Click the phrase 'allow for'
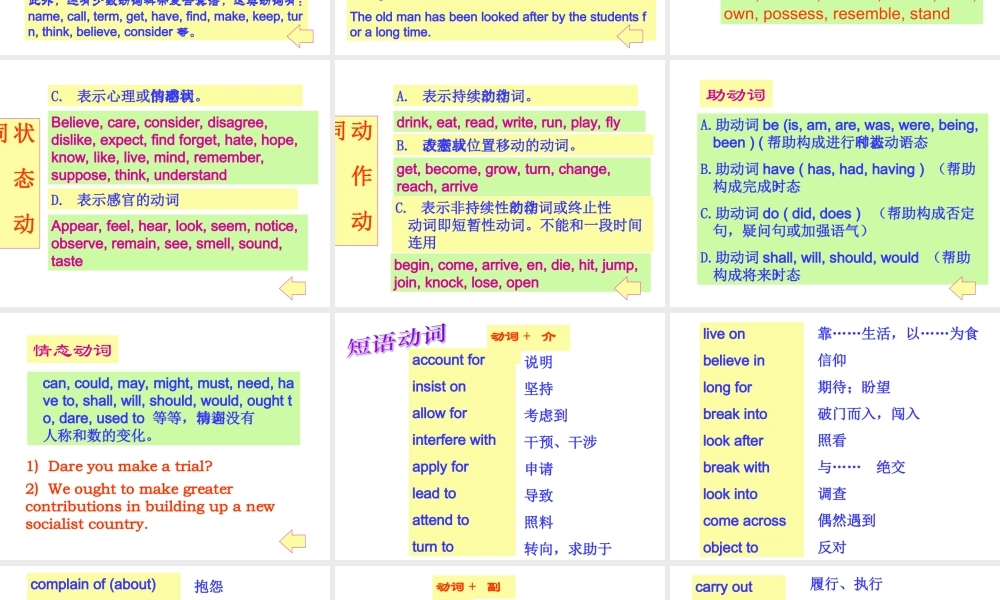1000x600 pixels. (439, 414)
